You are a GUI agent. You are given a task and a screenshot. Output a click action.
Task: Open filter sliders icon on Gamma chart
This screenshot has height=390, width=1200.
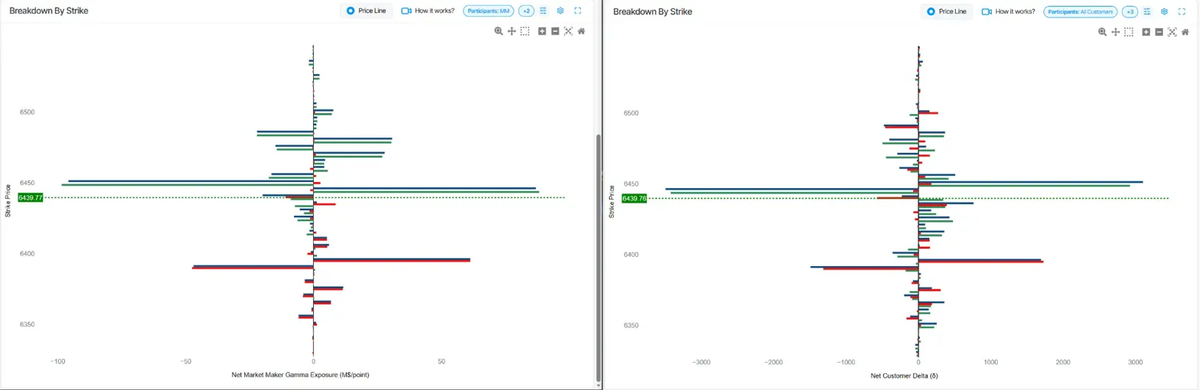[x=543, y=11]
